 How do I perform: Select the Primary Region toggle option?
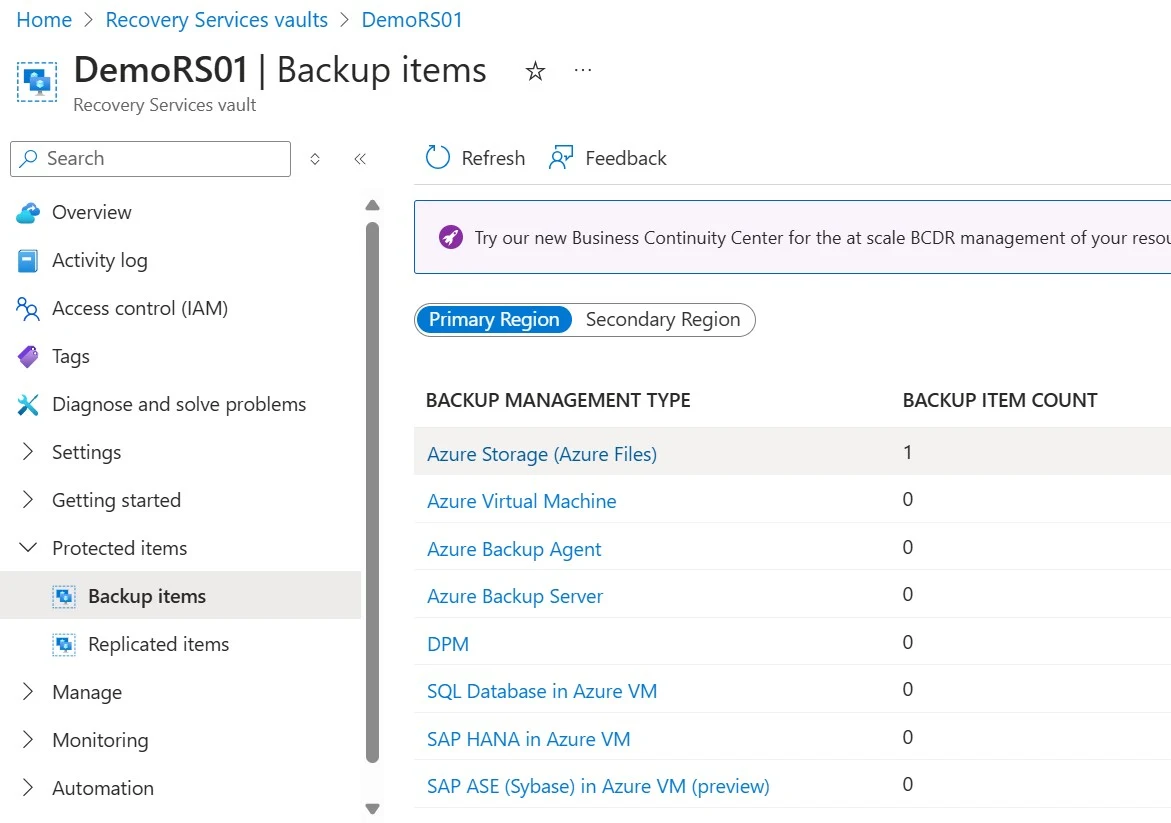(494, 320)
